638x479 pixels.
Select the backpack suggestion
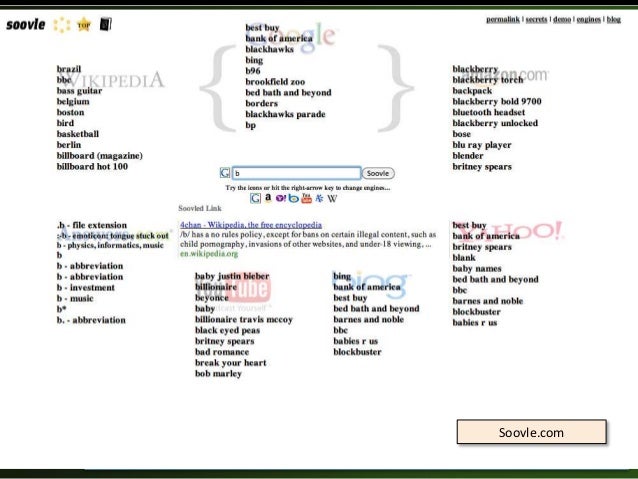click(472, 90)
